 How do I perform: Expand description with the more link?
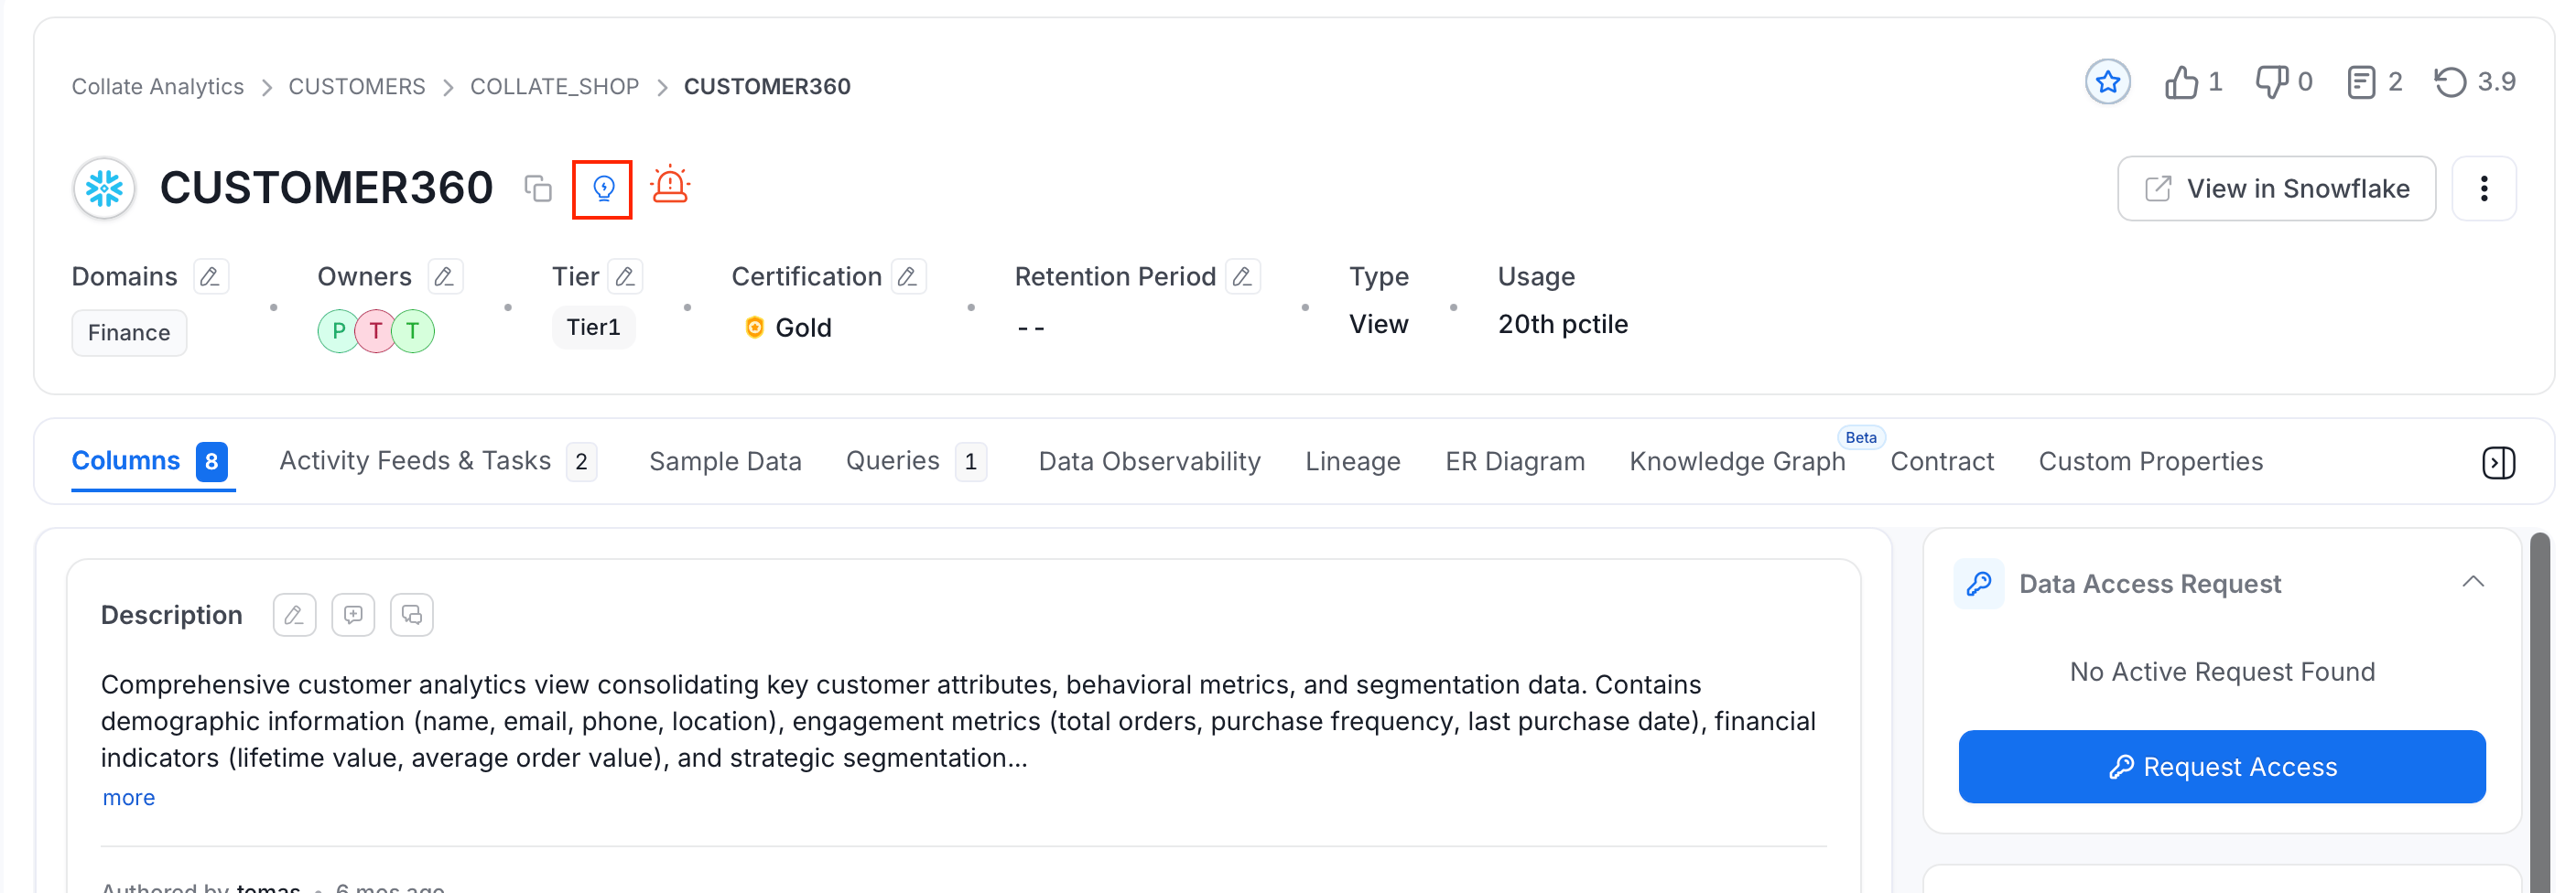click(129, 798)
